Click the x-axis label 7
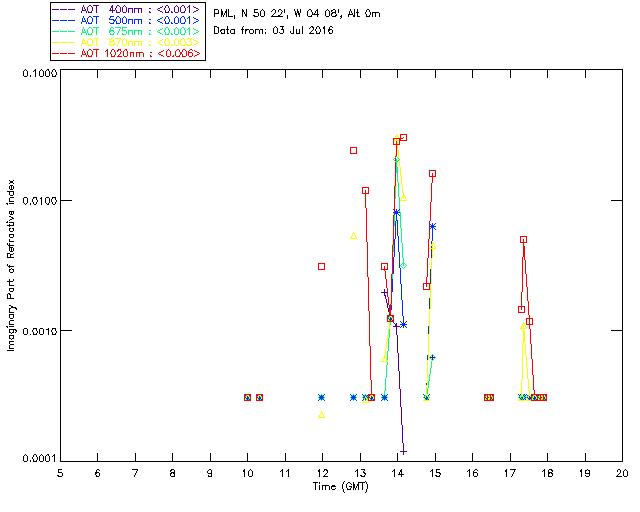 pyautogui.click(x=135, y=473)
